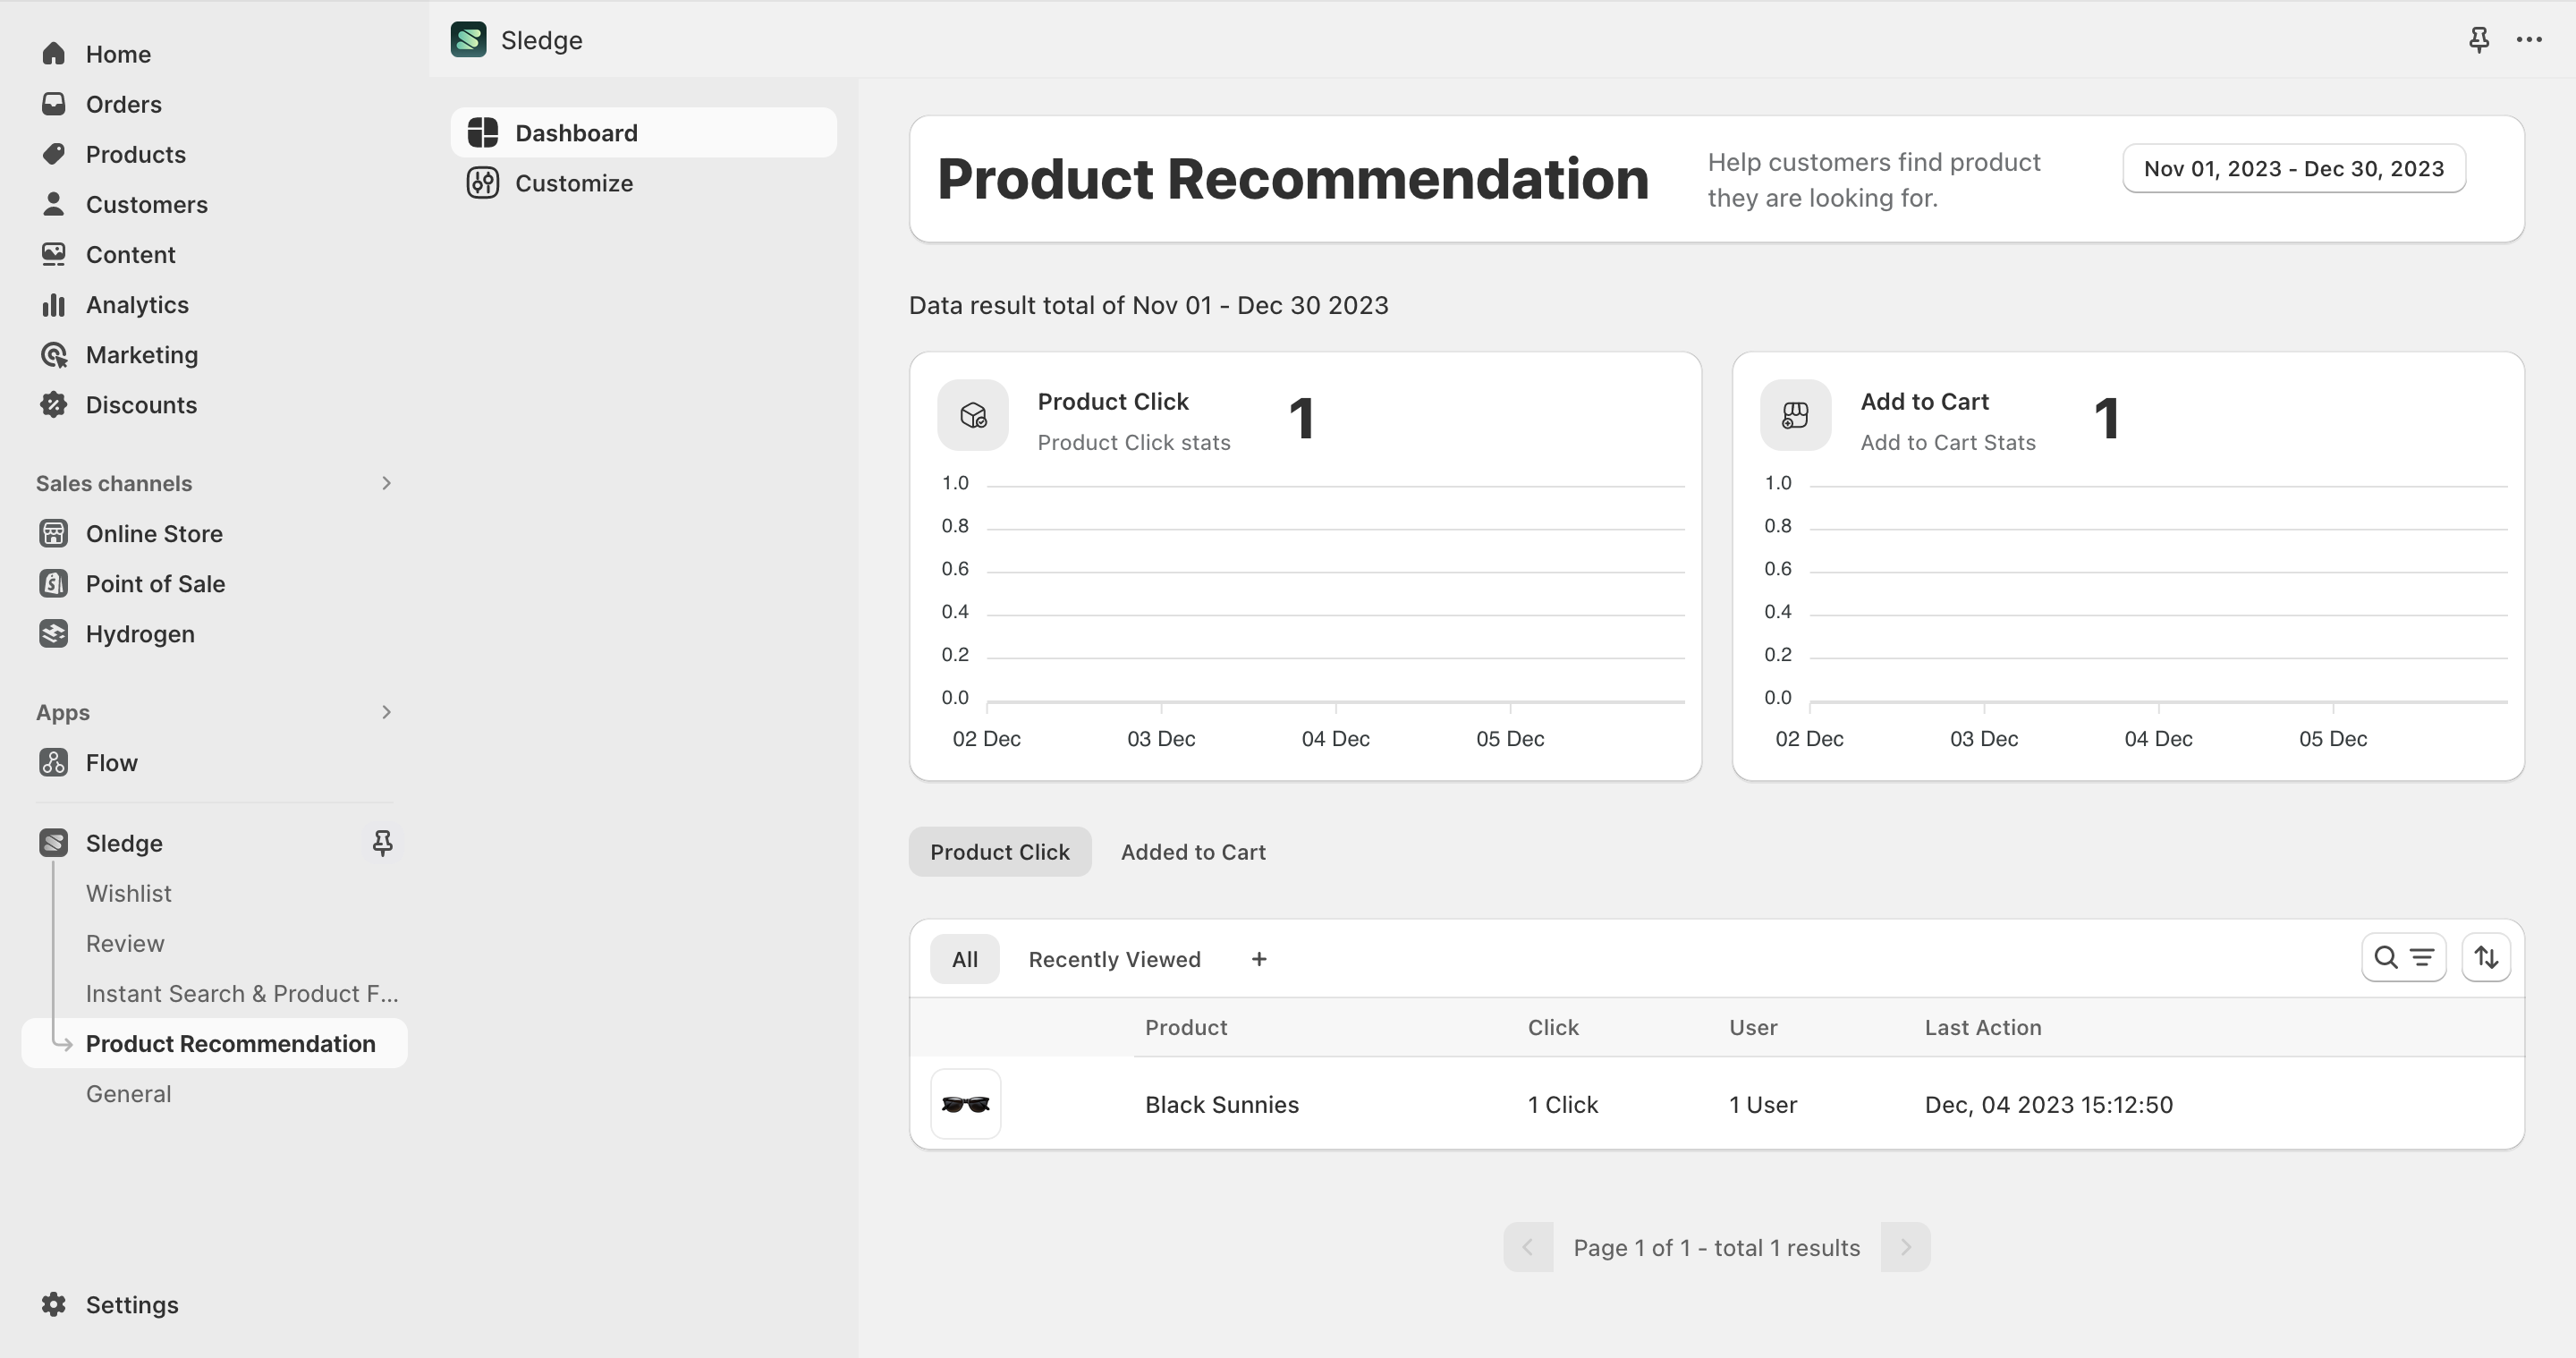Open Wishlist under Sledge
The image size is (2576, 1358).
tap(128, 893)
